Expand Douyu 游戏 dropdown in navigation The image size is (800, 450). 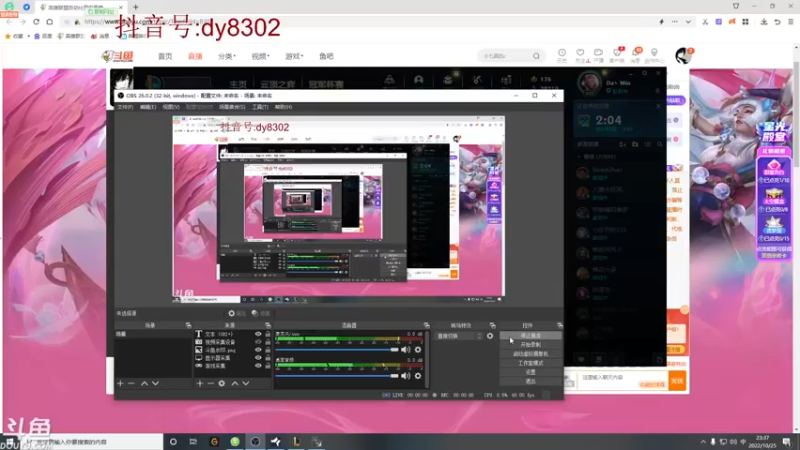click(294, 56)
